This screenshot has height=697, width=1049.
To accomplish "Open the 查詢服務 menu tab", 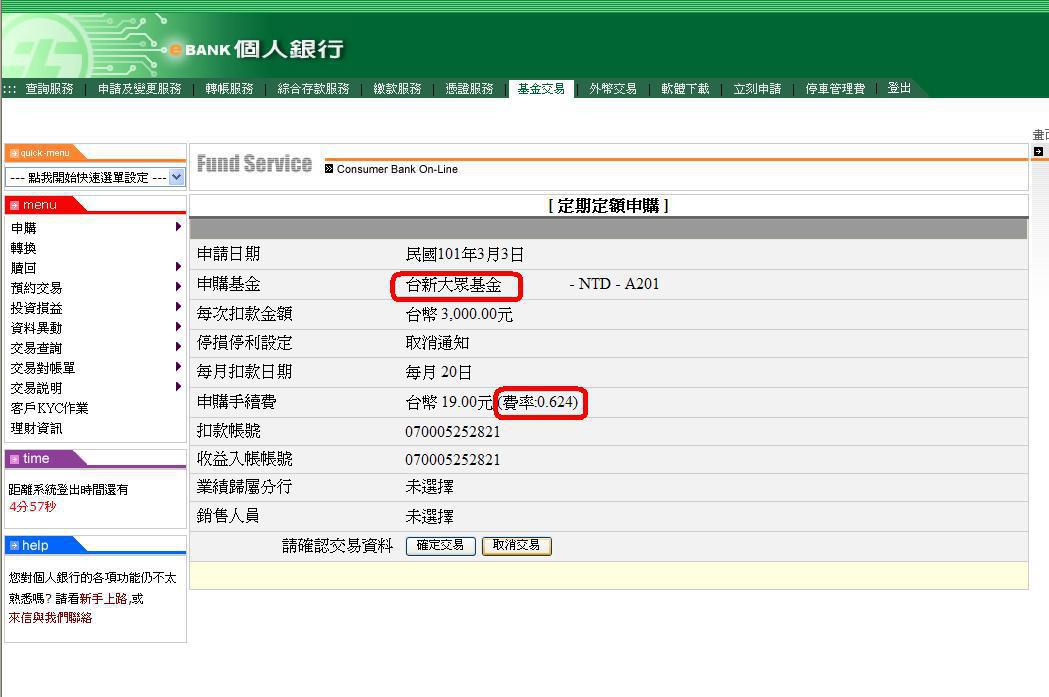I will 49,89.
